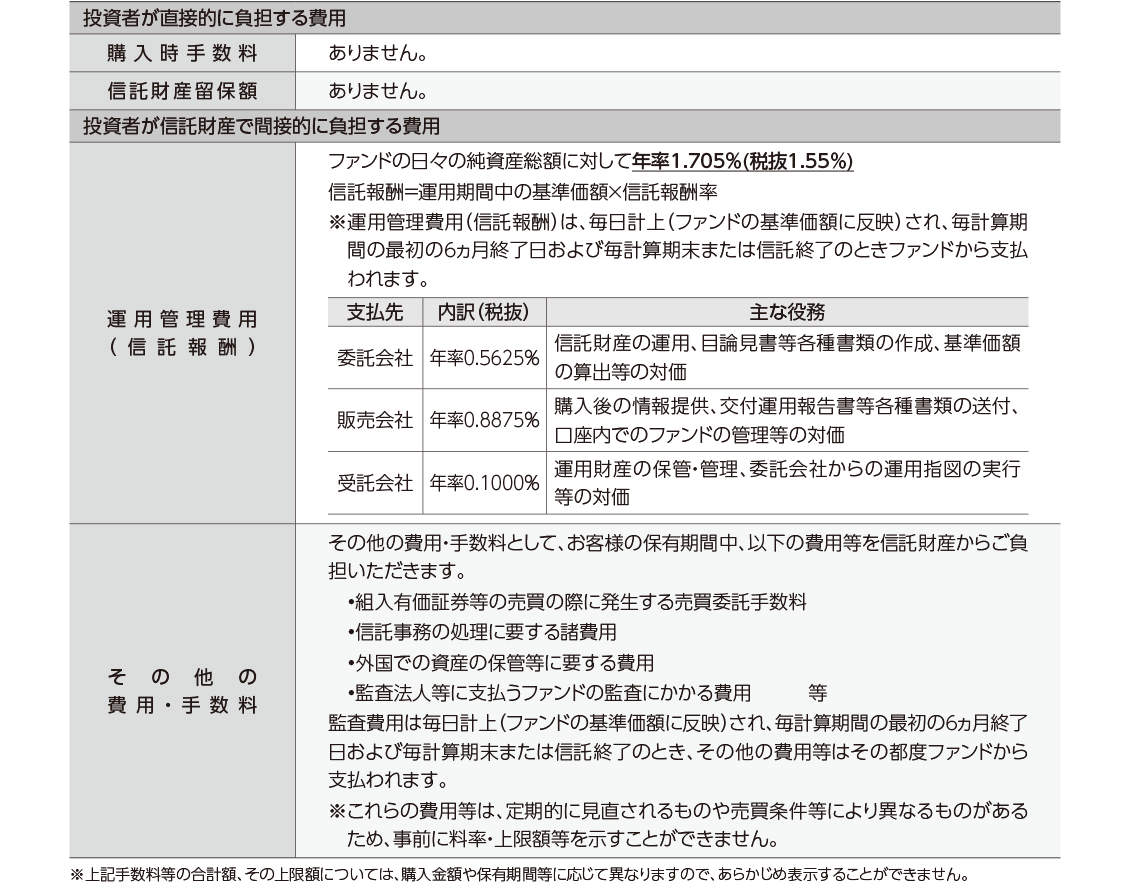Click the 年率0.5625% rate cell

click(x=484, y=358)
